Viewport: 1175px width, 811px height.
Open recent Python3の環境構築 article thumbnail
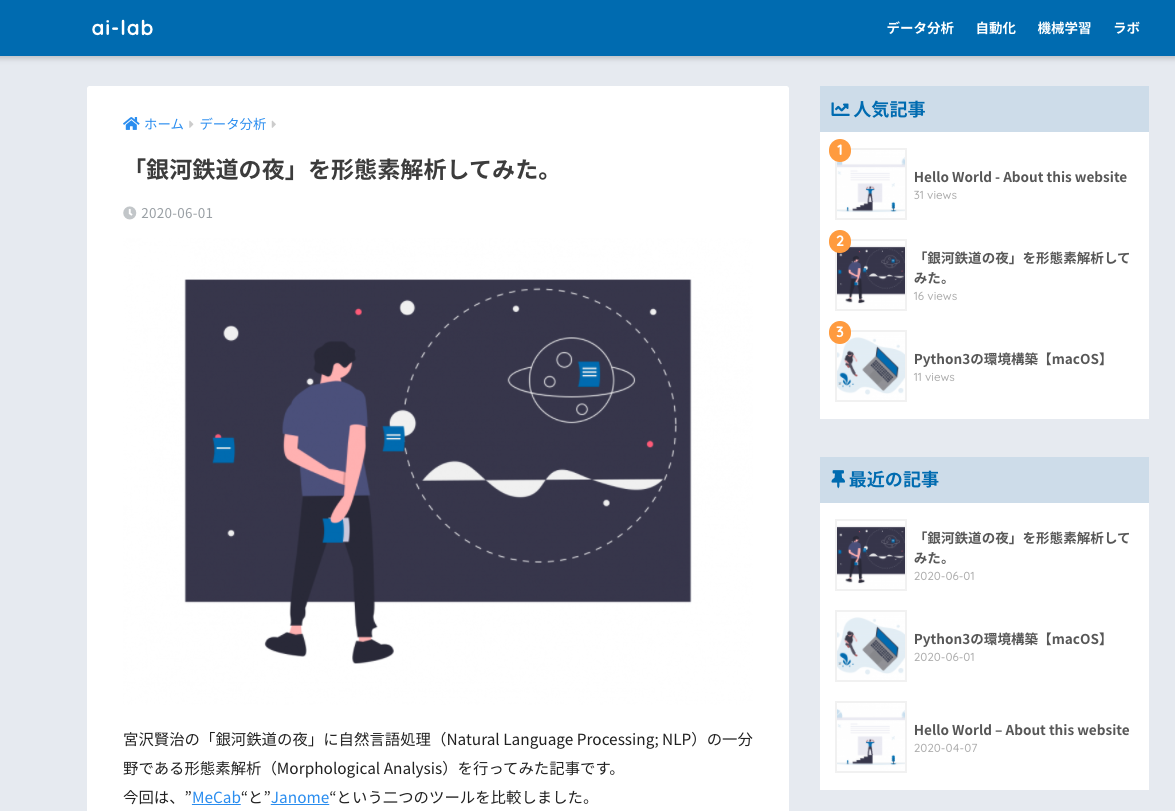tap(871, 646)
